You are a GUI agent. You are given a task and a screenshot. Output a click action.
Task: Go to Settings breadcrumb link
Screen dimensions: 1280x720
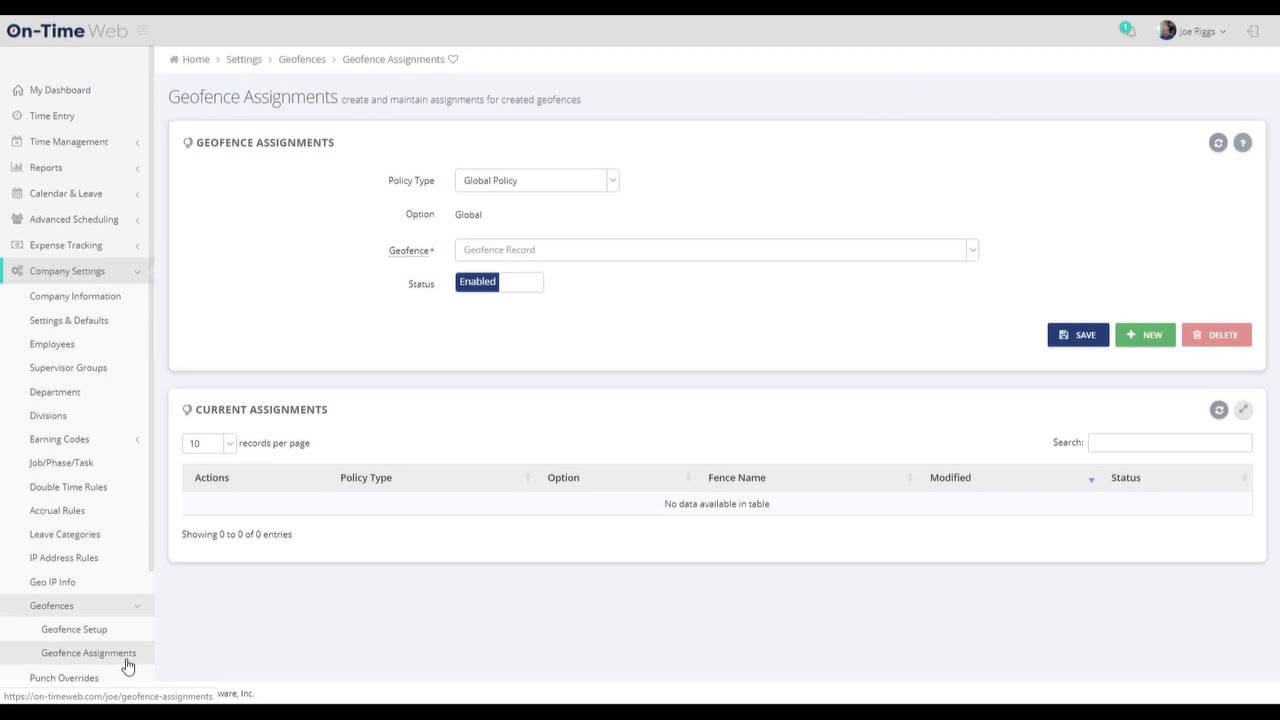pyautogui.click(x=244, y=59)
